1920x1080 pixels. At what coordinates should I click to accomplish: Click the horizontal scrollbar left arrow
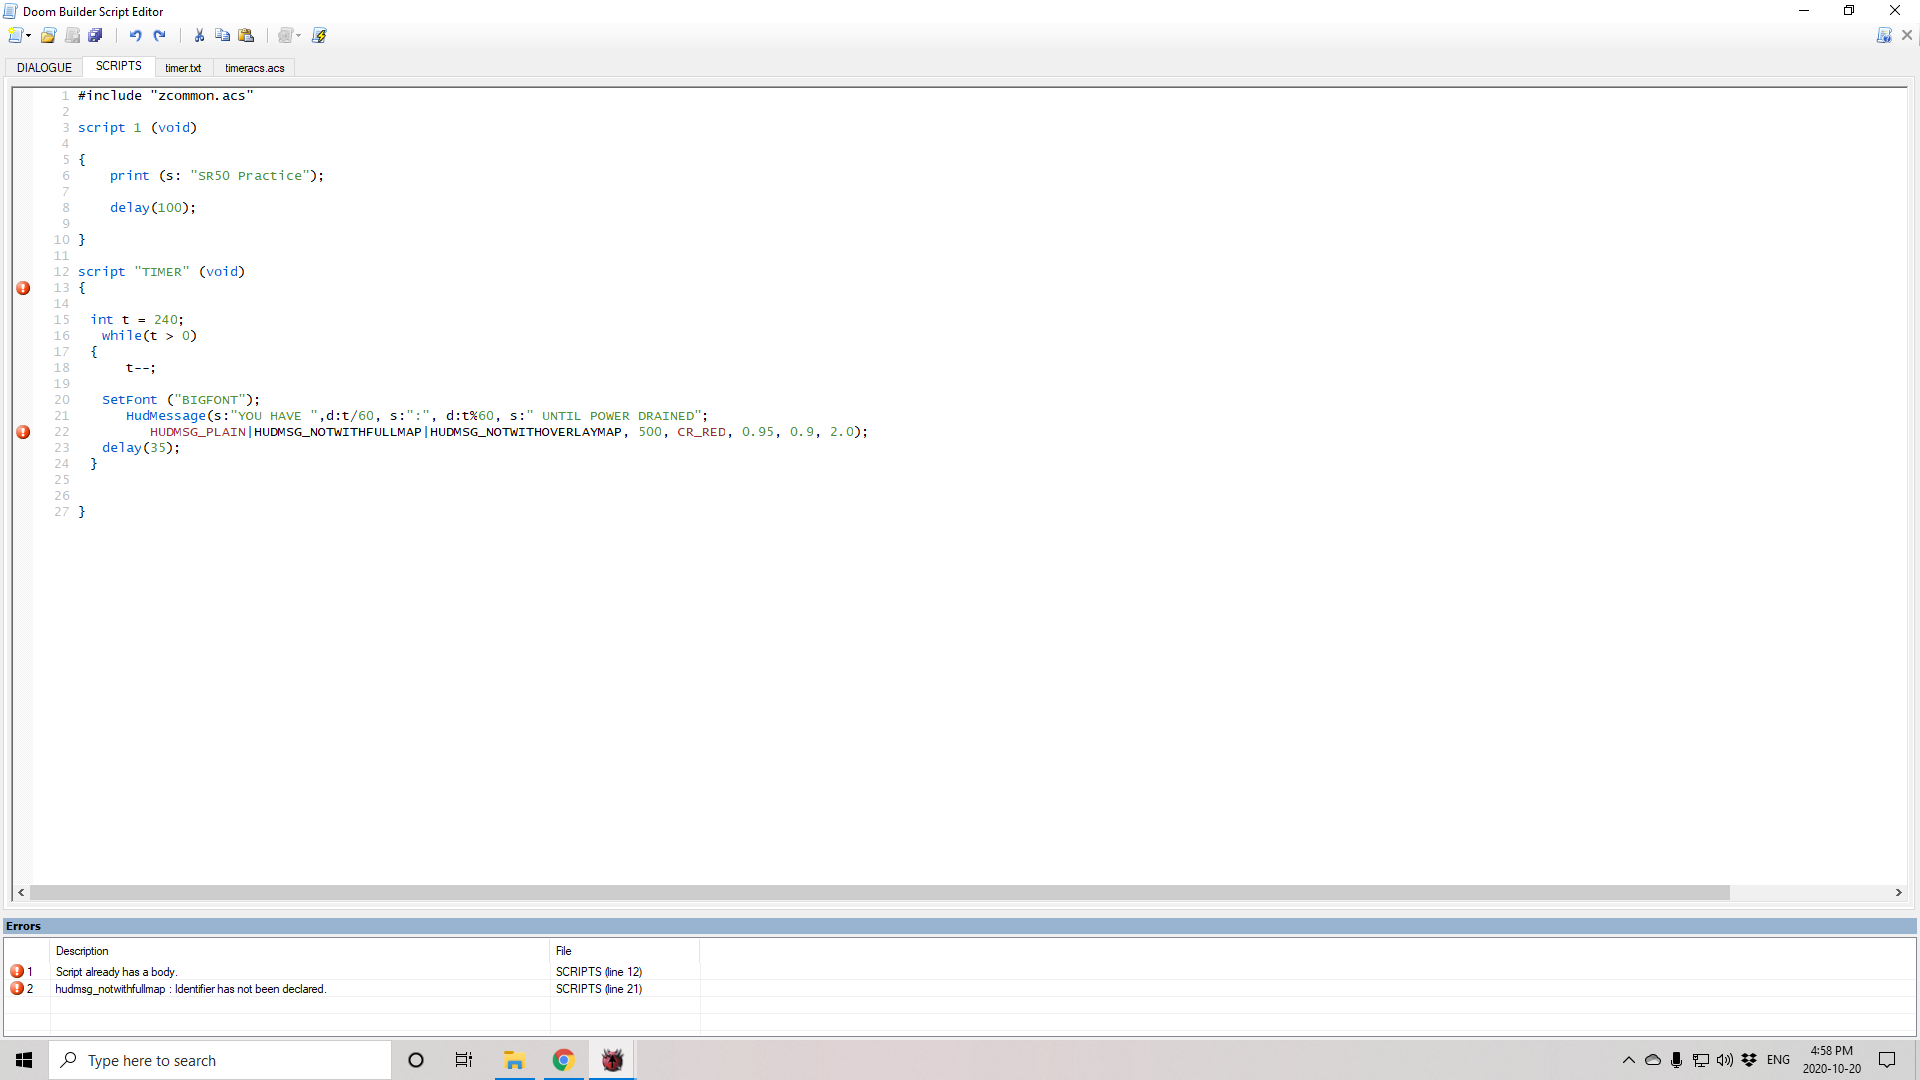[21, 893]
